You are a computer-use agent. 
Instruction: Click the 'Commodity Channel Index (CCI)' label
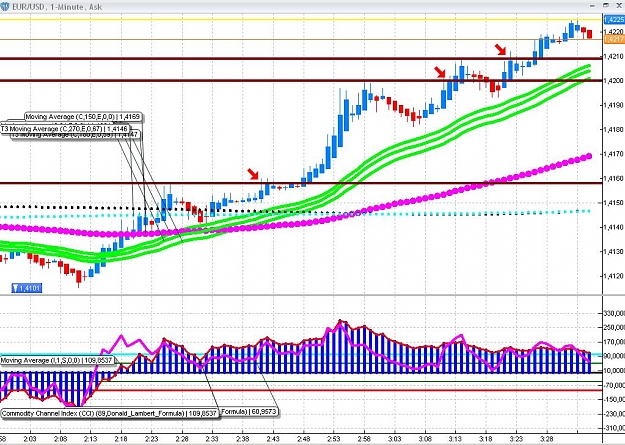point(110,413)
